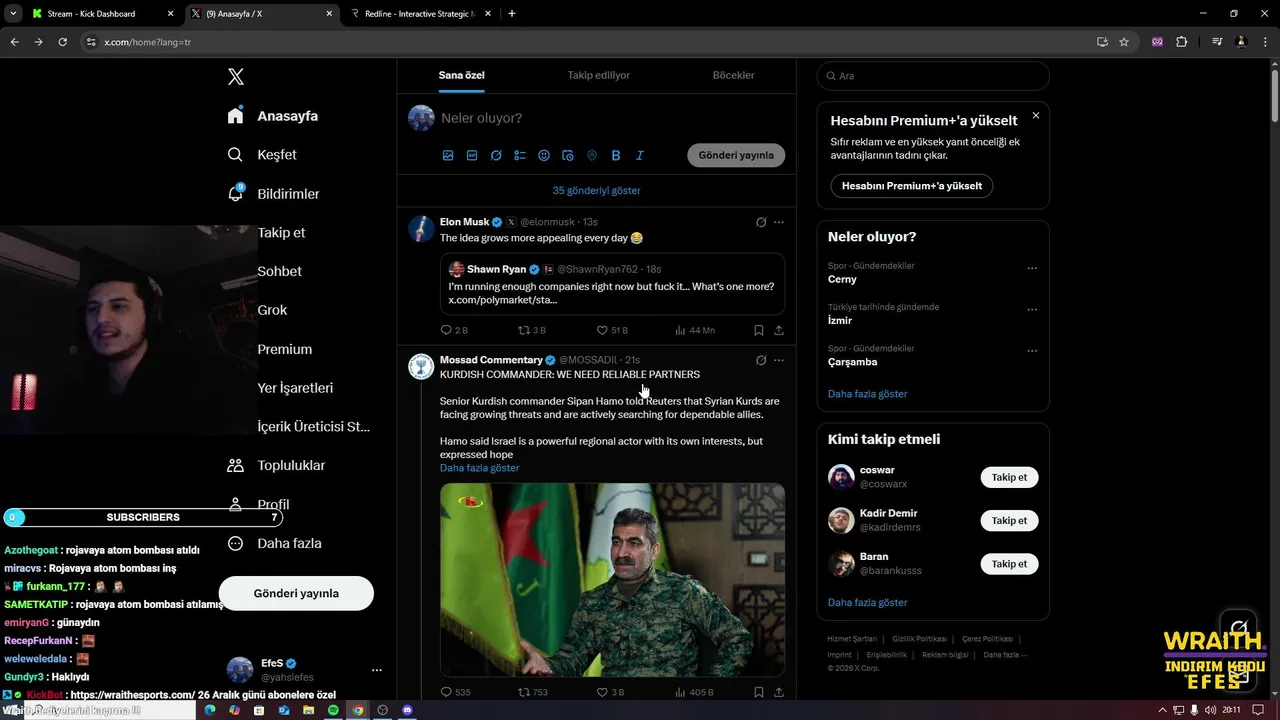1280x720 pixels.
Task: Open more options on Elon Musk post
Action: (779, 222)
